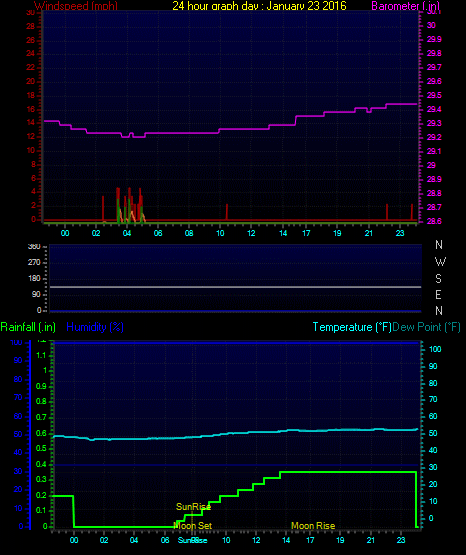The width and height of the screenshot is (466, 555).
Task: Click the Humidity (%) legend label
Action: click(95, 327)
